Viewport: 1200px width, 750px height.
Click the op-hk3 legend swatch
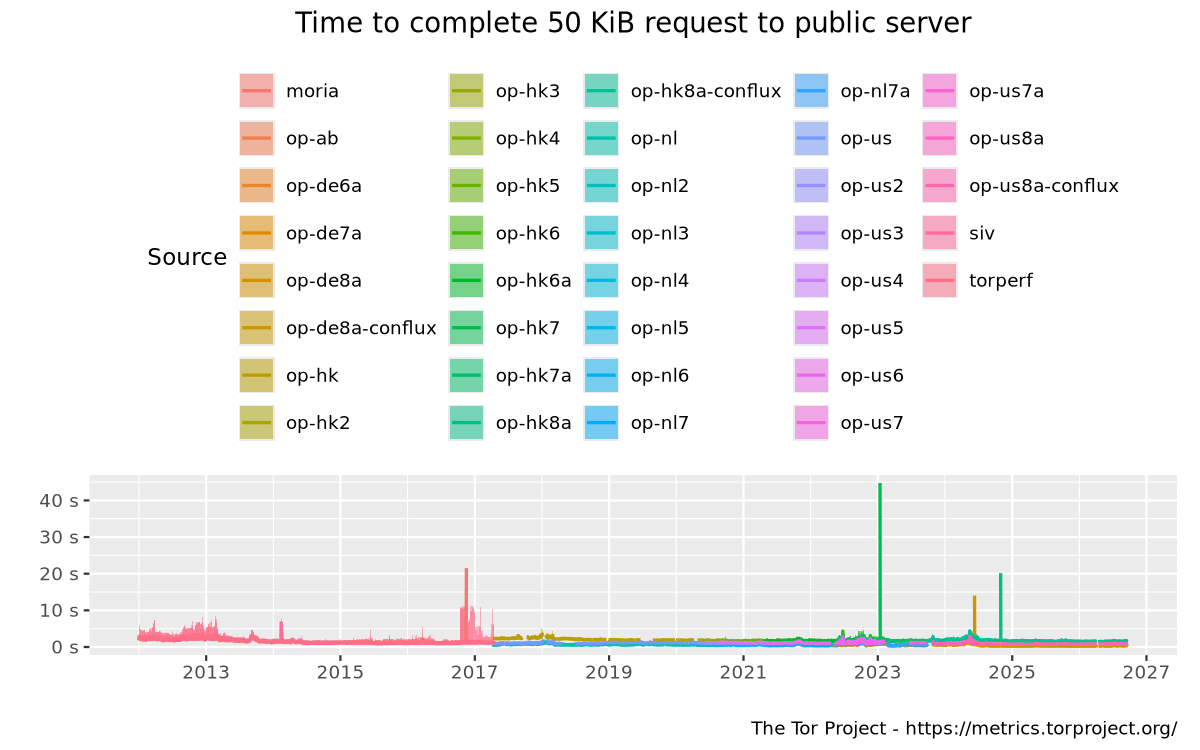pos(466,91)
